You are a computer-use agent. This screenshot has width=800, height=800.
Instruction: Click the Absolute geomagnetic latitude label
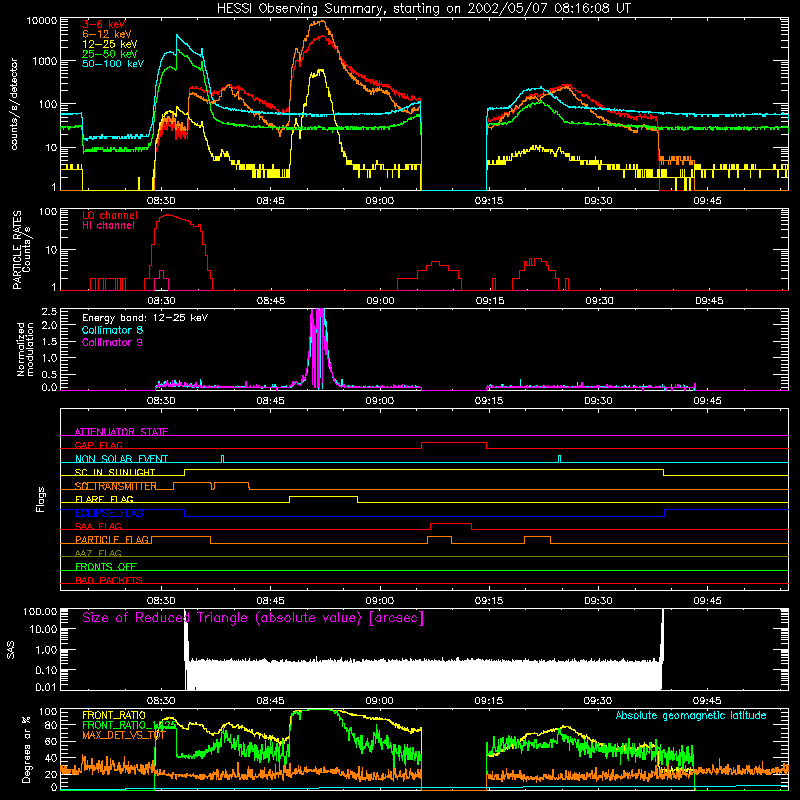pos(691,716)
